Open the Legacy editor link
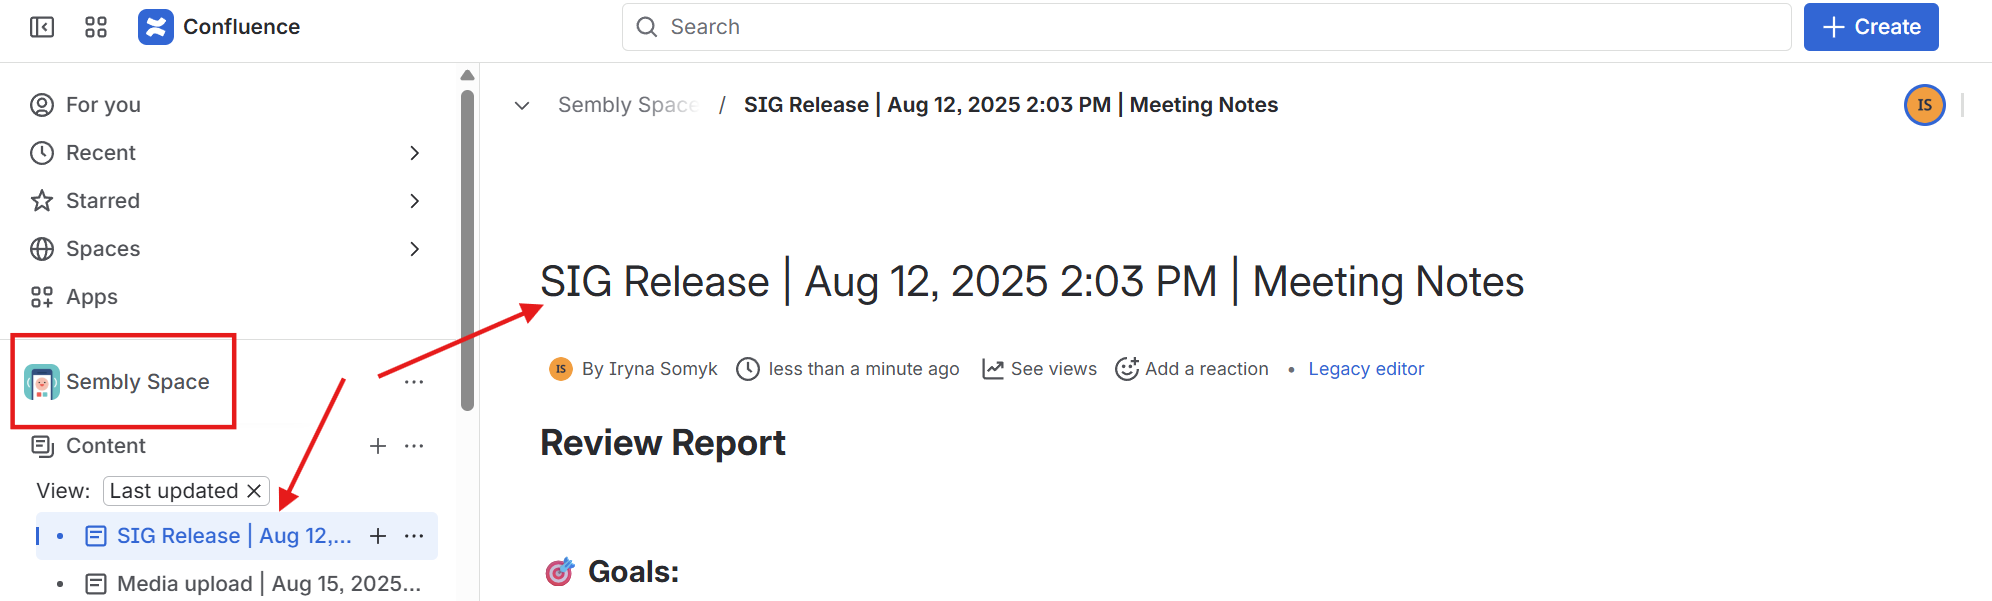 pyautogui.click(x=1366, y=369)
